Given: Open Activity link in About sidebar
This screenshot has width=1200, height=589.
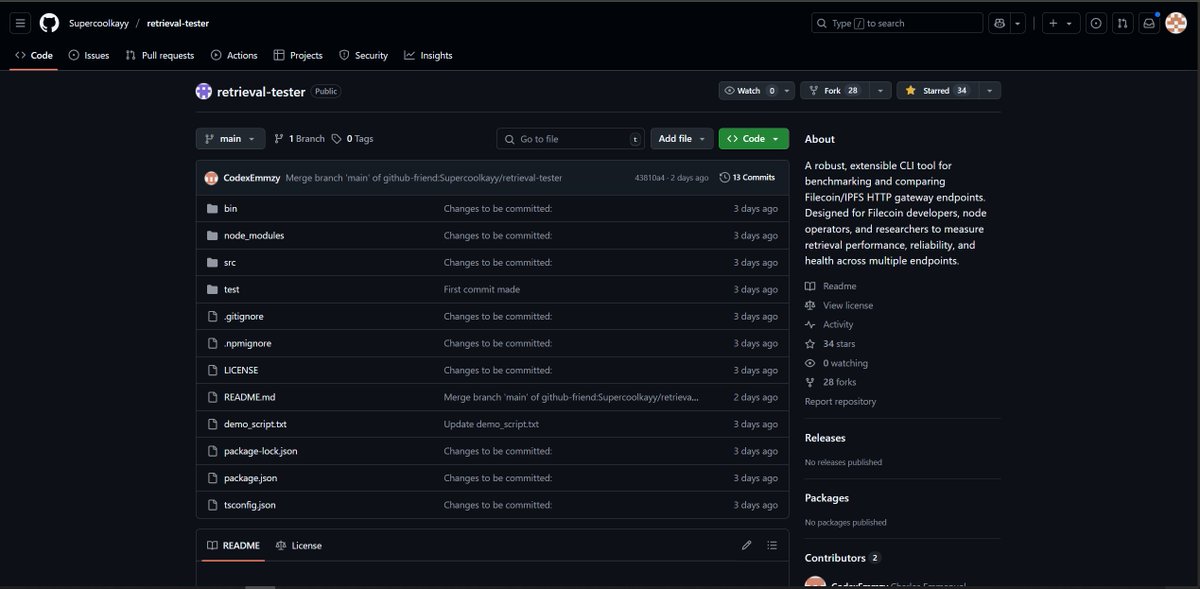Looking at the screenshot, I should click(x=829, y=325).
